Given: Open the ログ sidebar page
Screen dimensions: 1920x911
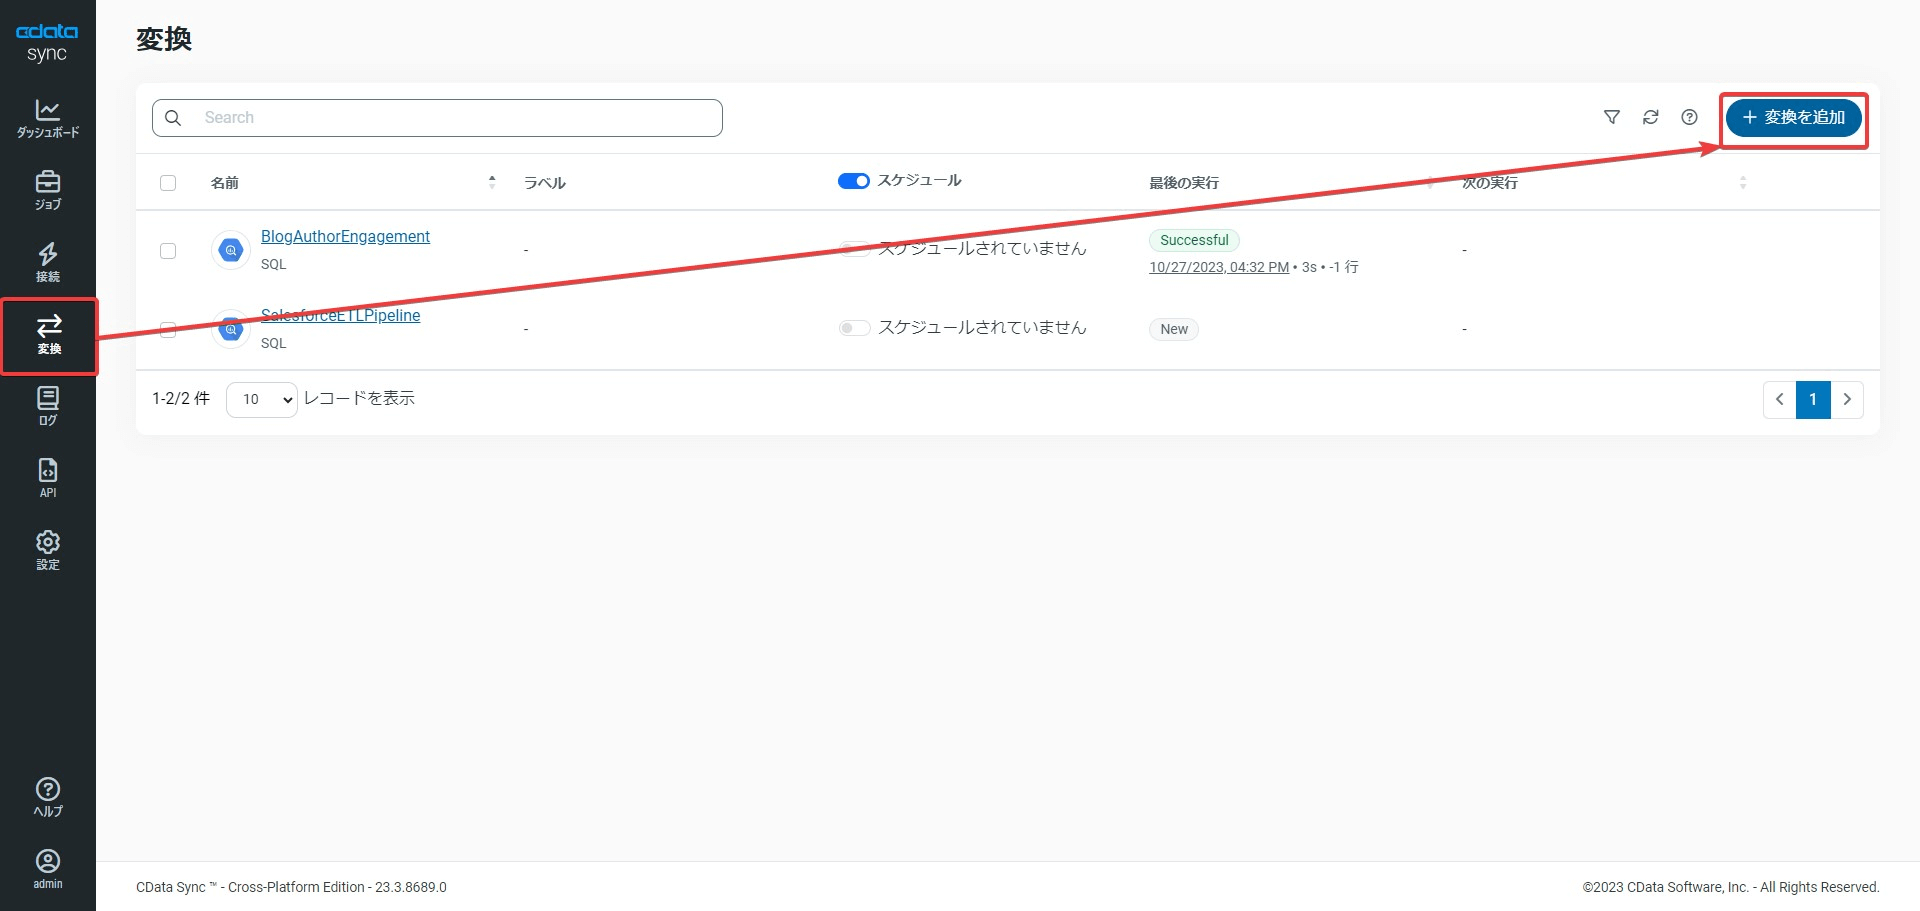Looking at the screenshot, I should point(47,406).
